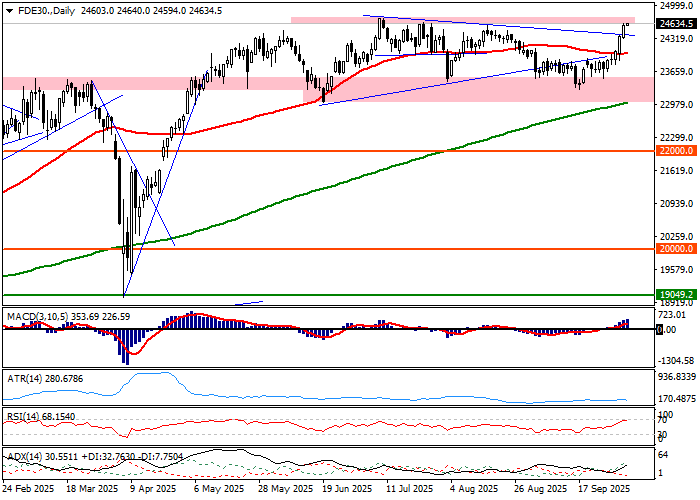Click the 19049.2 green price label
The image size is (700, 500).
click(676, 295)
